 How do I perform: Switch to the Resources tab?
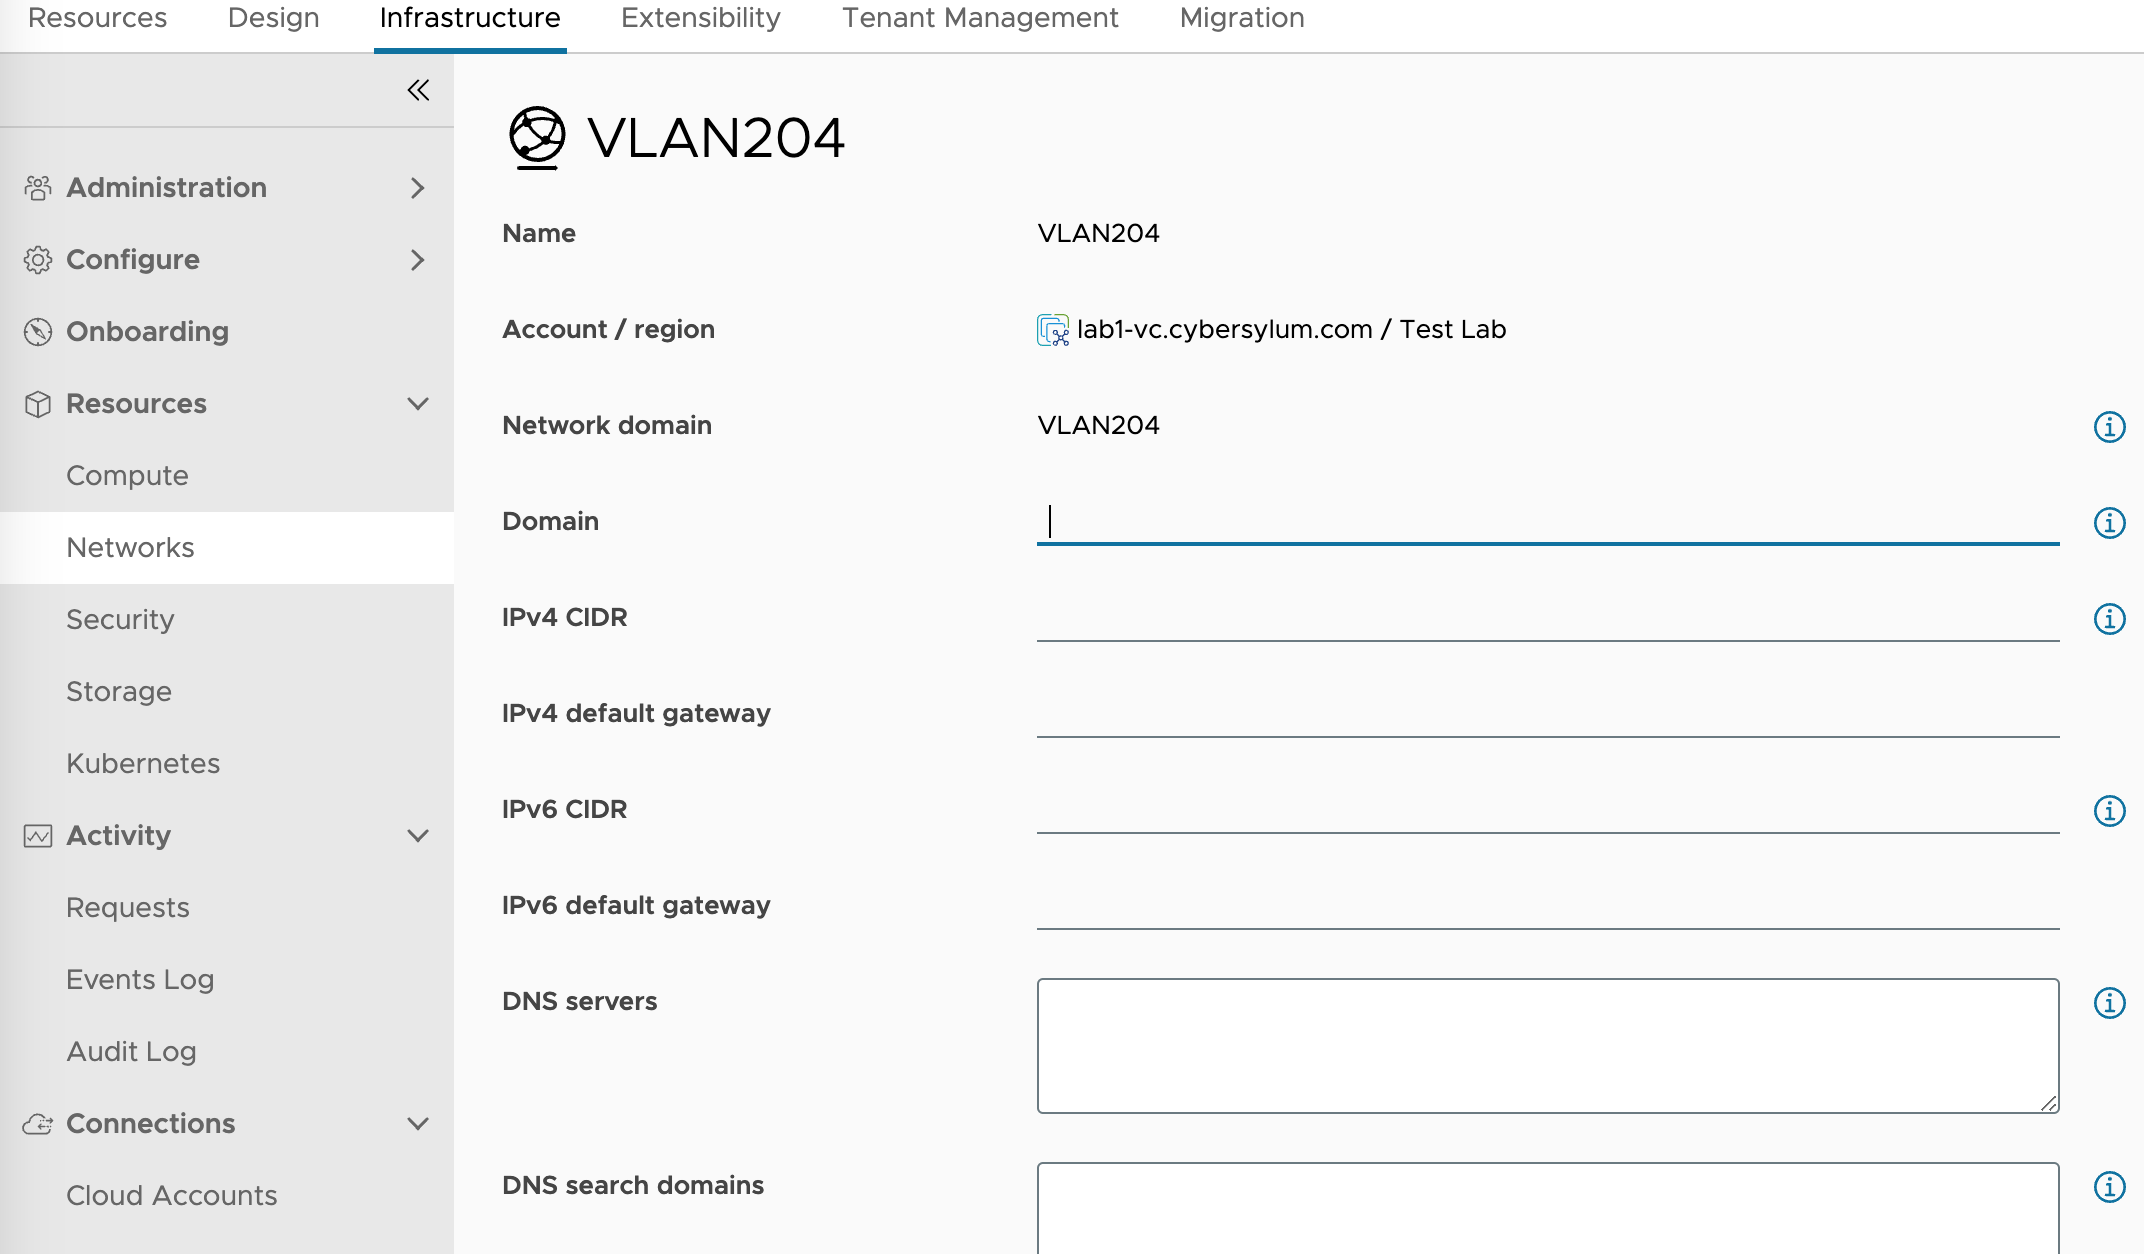point(98,18)
